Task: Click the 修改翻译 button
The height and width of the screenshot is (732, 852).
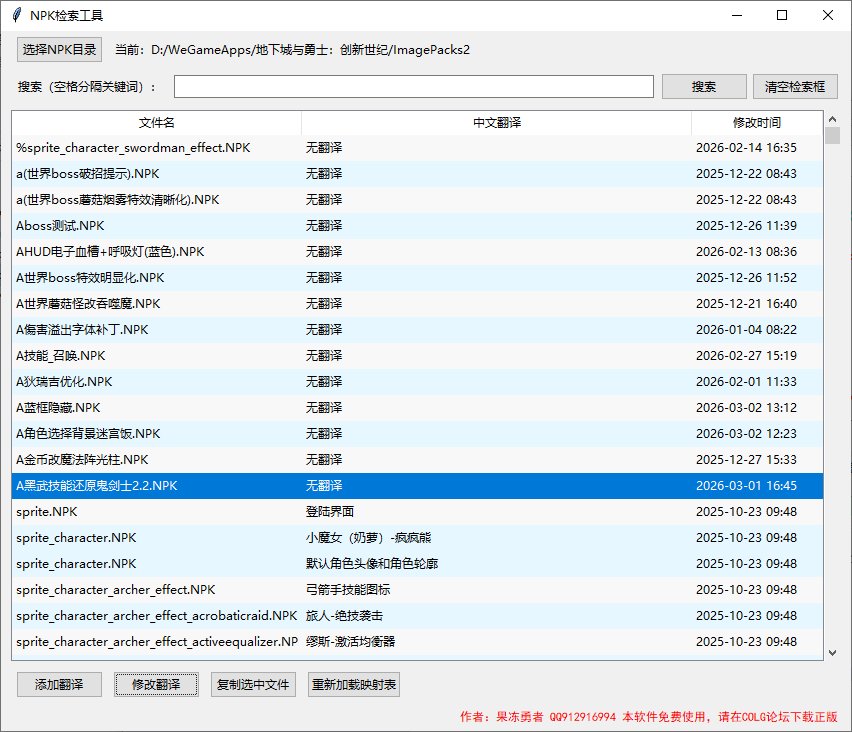Action: [x=156, y=684]
